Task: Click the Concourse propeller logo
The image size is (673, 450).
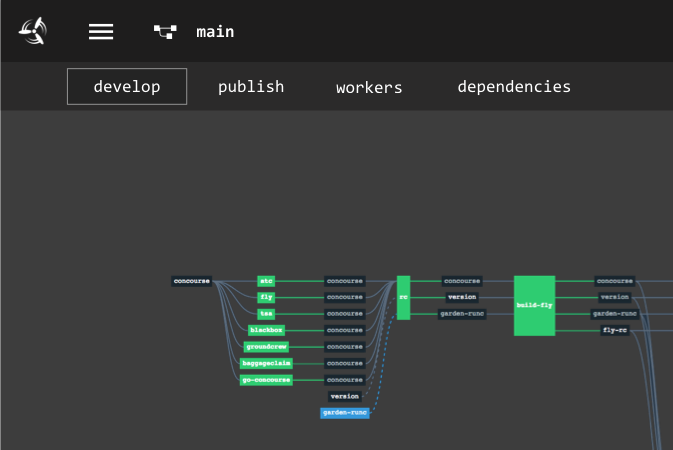Action: pos(33,31)
